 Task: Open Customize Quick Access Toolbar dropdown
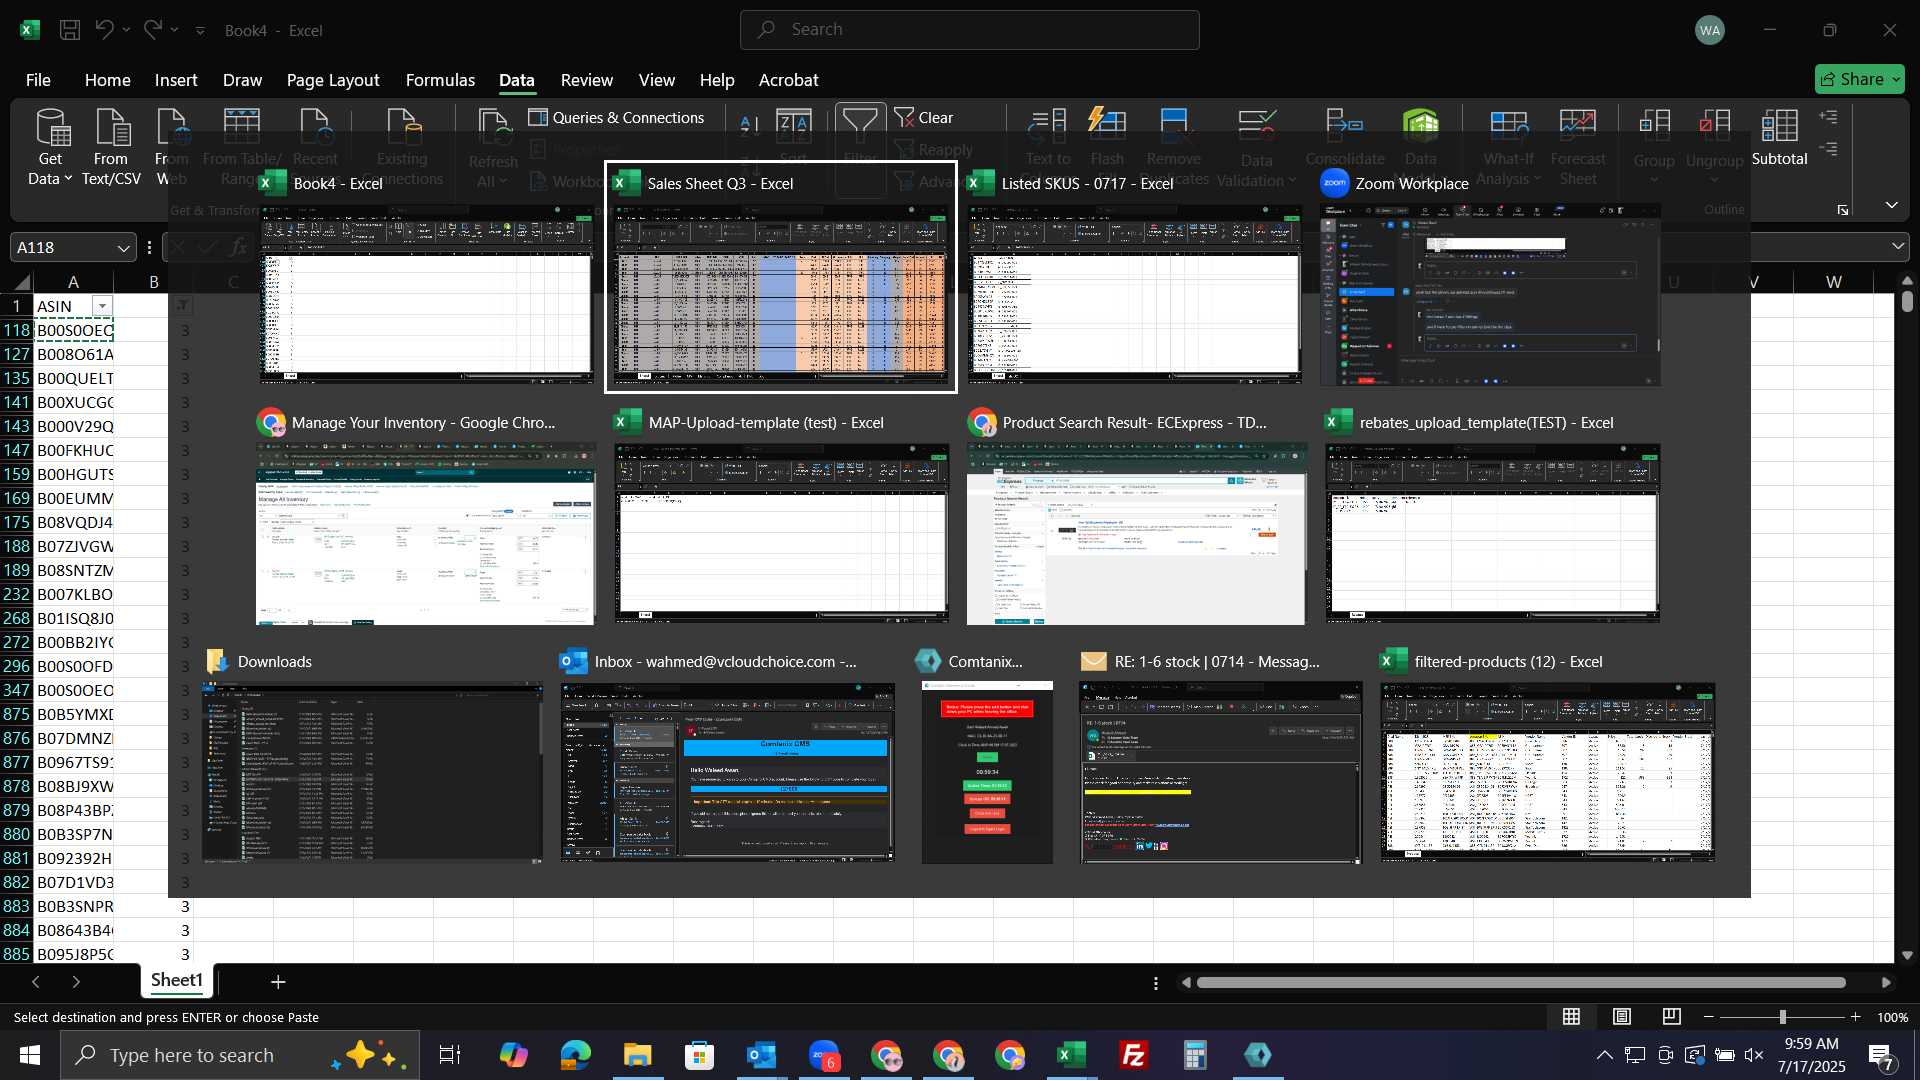200,31
